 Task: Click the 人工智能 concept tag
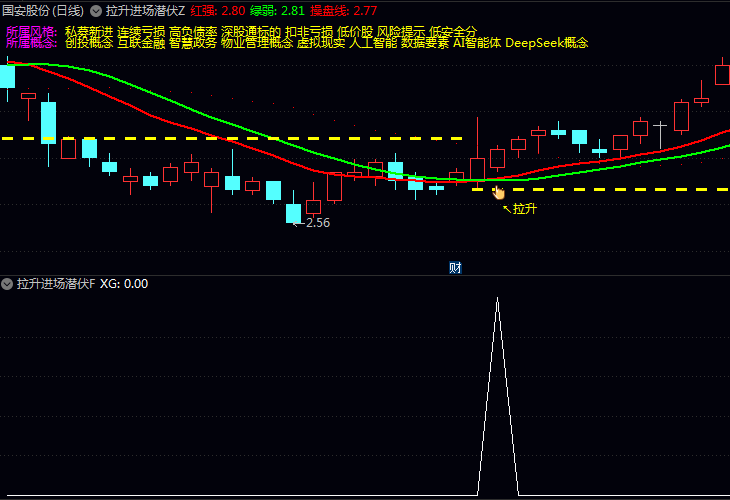[373, 43]
